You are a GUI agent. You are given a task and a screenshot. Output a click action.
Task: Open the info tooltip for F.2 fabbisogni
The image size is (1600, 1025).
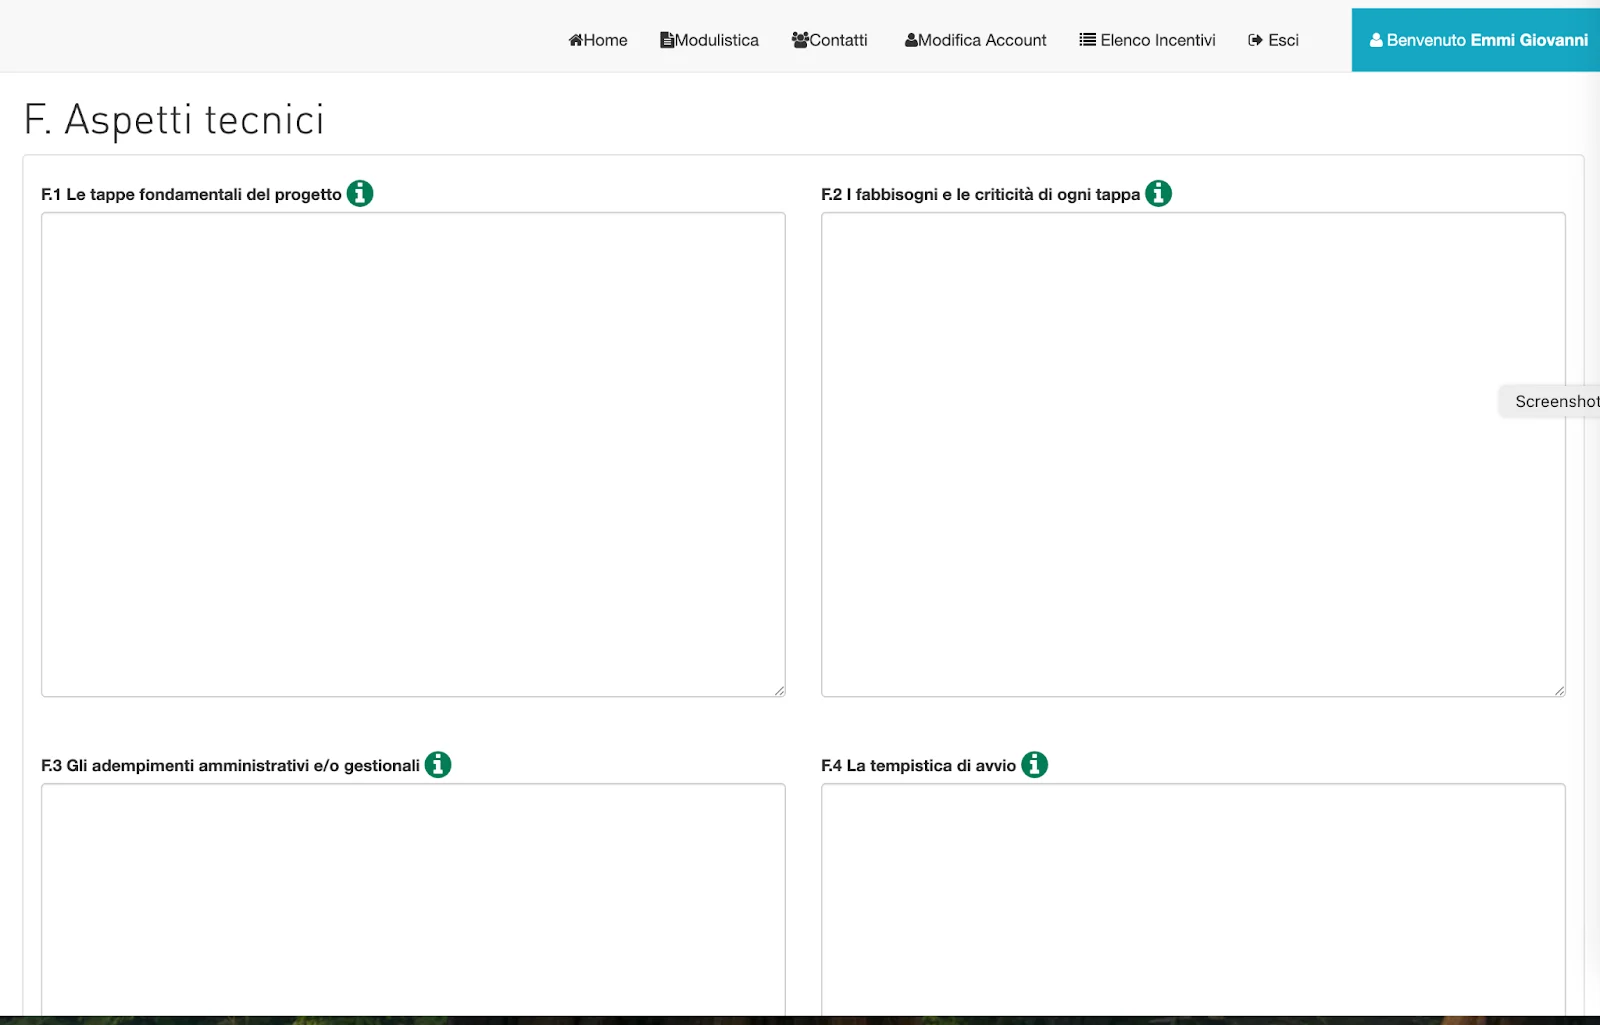point(1158,193)
